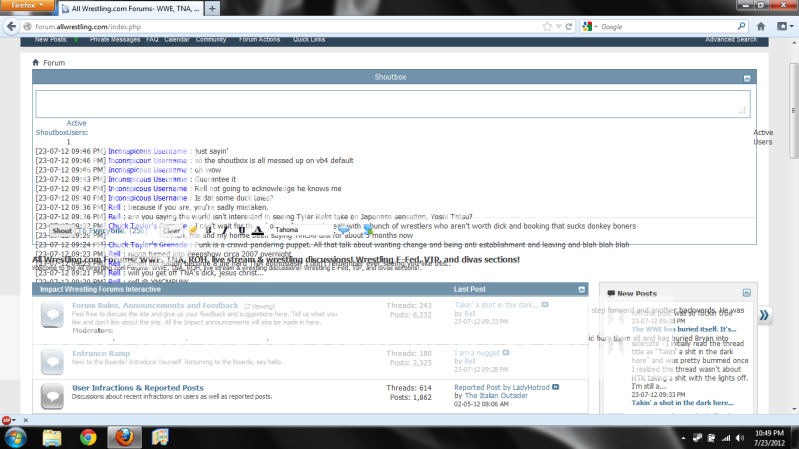Click the Forum home icon in breadcrumb
This screenshot has height=449, width=799.
pyautogui.click(x=36, y=62)
